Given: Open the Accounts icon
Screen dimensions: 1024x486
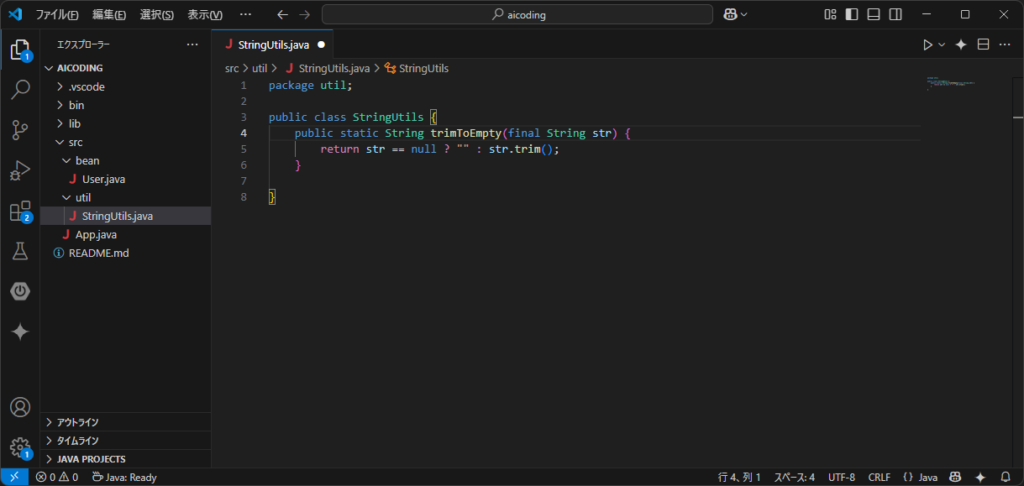Looking at the screenshot, I should 20,408.
